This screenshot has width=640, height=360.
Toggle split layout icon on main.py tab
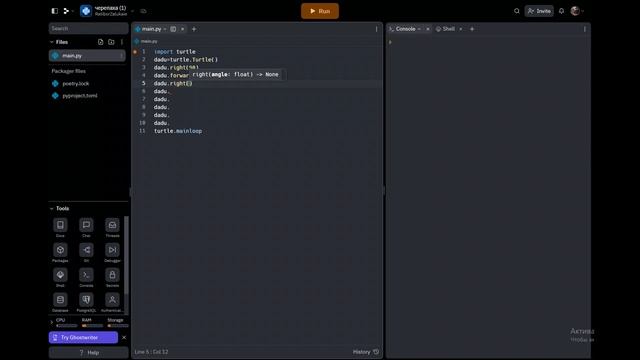coord(173,29)
